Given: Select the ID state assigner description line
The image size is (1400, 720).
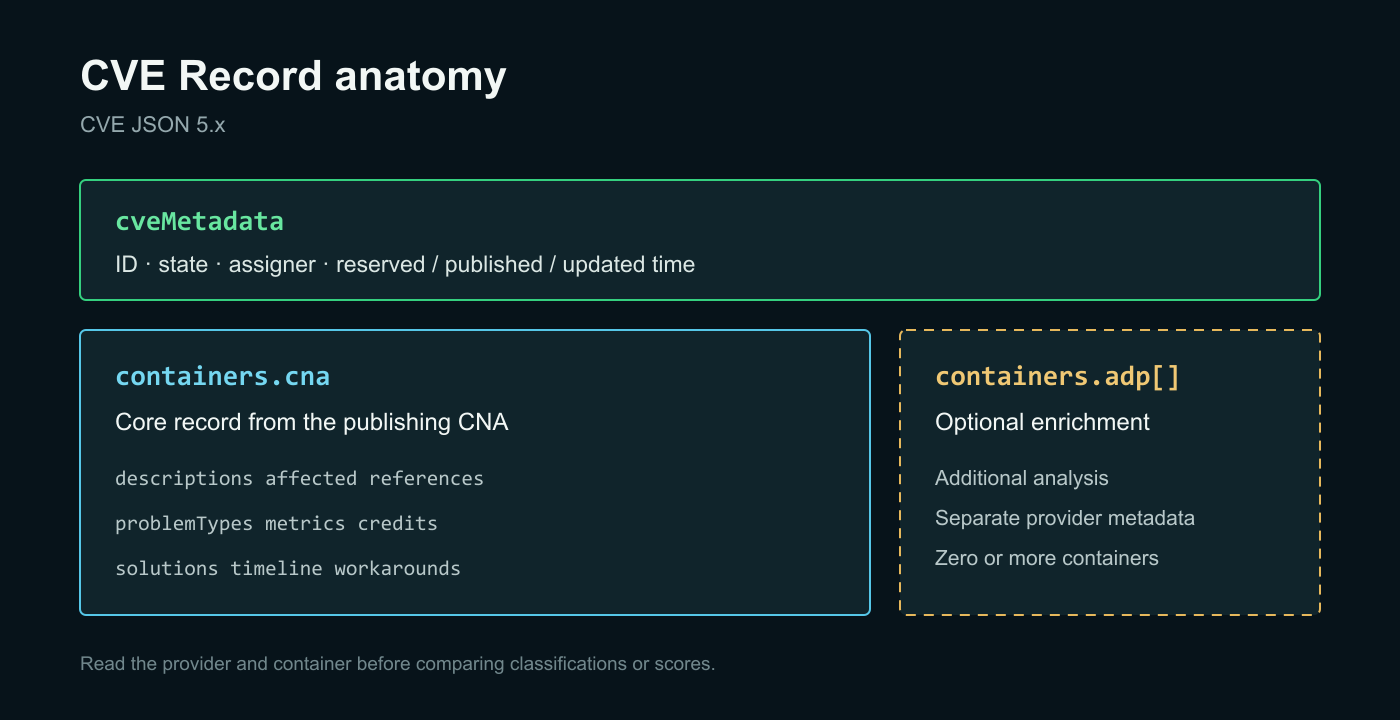Looking at the screenshot, I should 405,265.
